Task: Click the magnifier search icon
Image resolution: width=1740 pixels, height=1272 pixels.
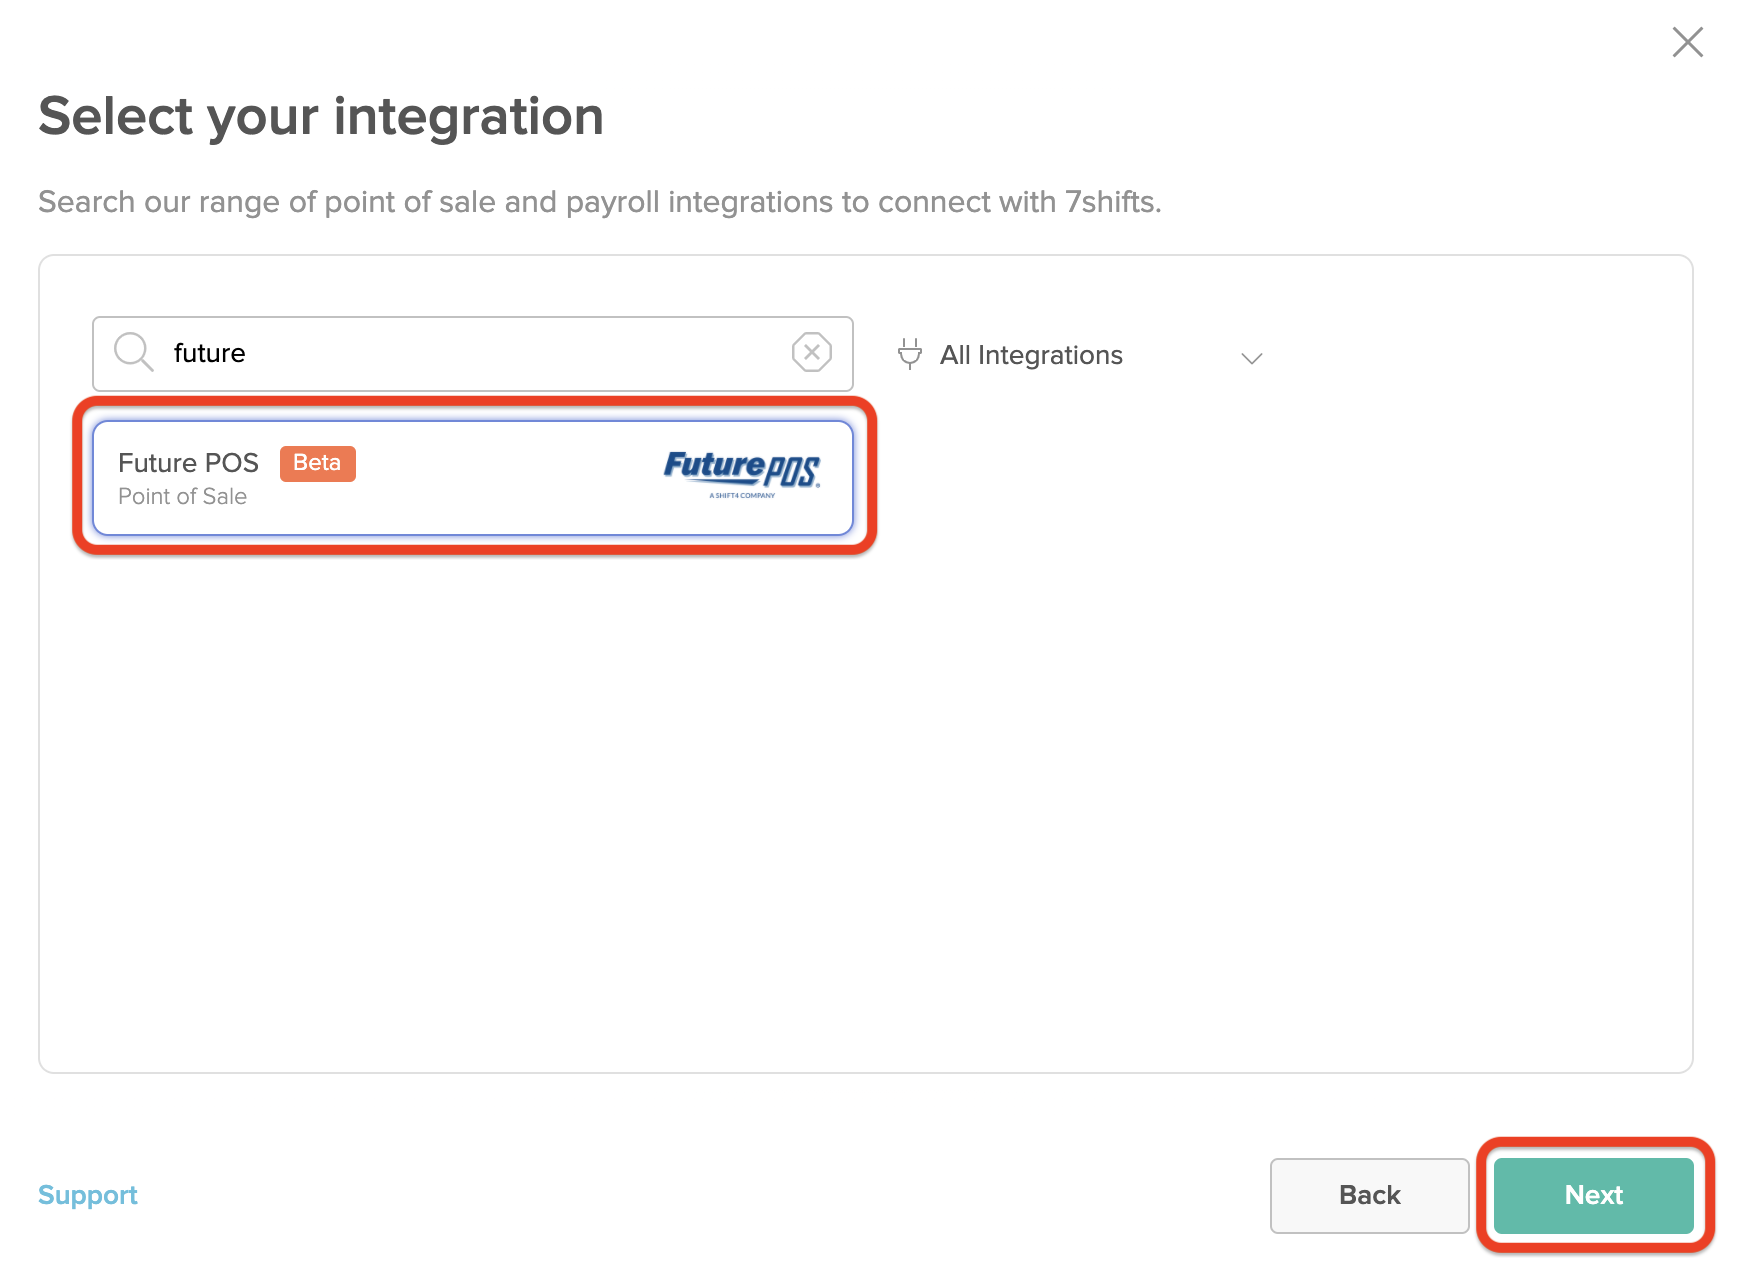Action: click(133, 353)
